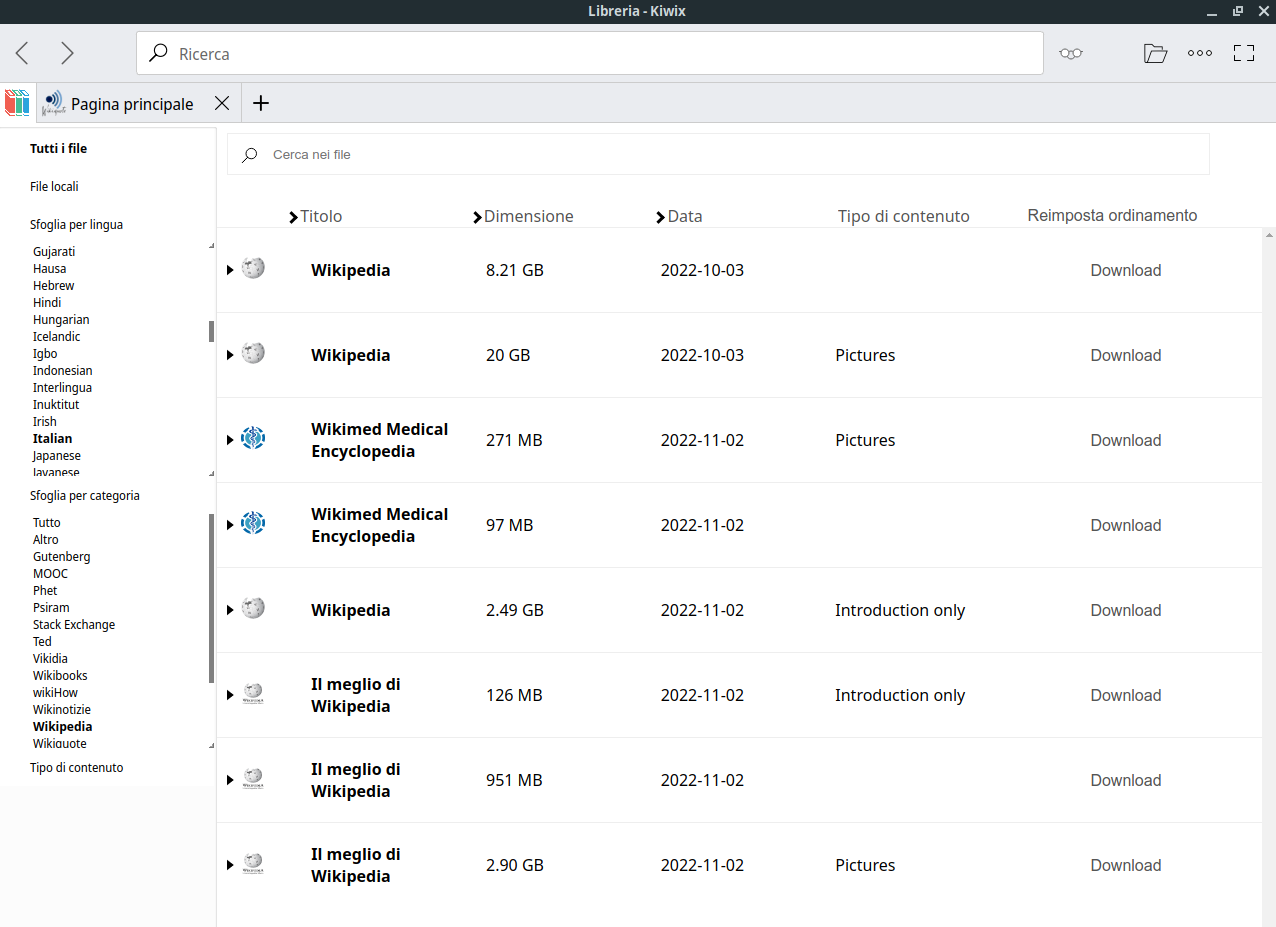
Task: Collapse the Sfoglia per lingua section
Action: [x=76, y=225]
